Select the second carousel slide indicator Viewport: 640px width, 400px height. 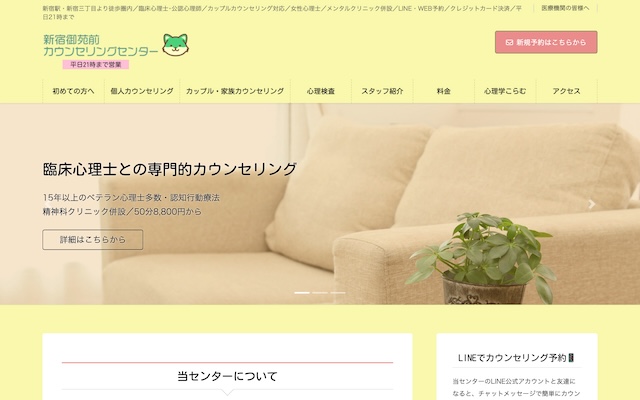coord(320,293)
